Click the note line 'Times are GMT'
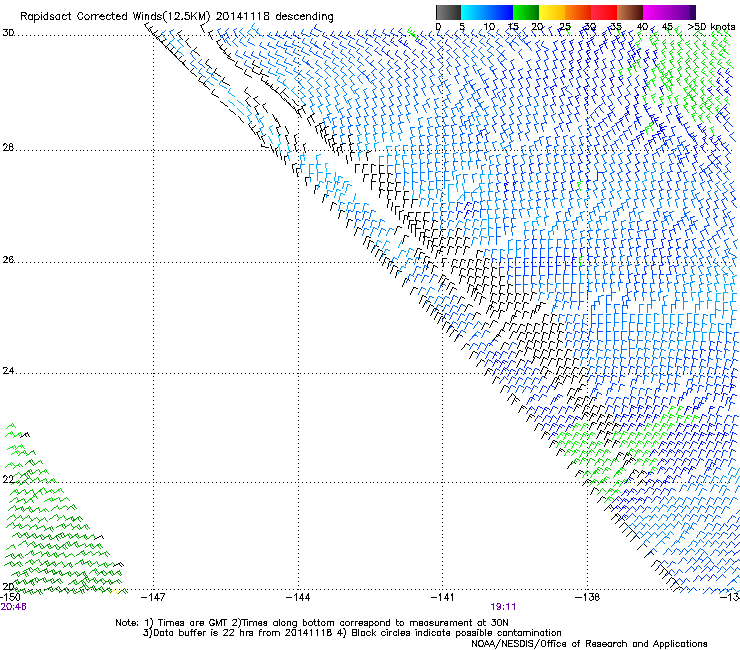The image size is (740, 650). click(193, 623)
